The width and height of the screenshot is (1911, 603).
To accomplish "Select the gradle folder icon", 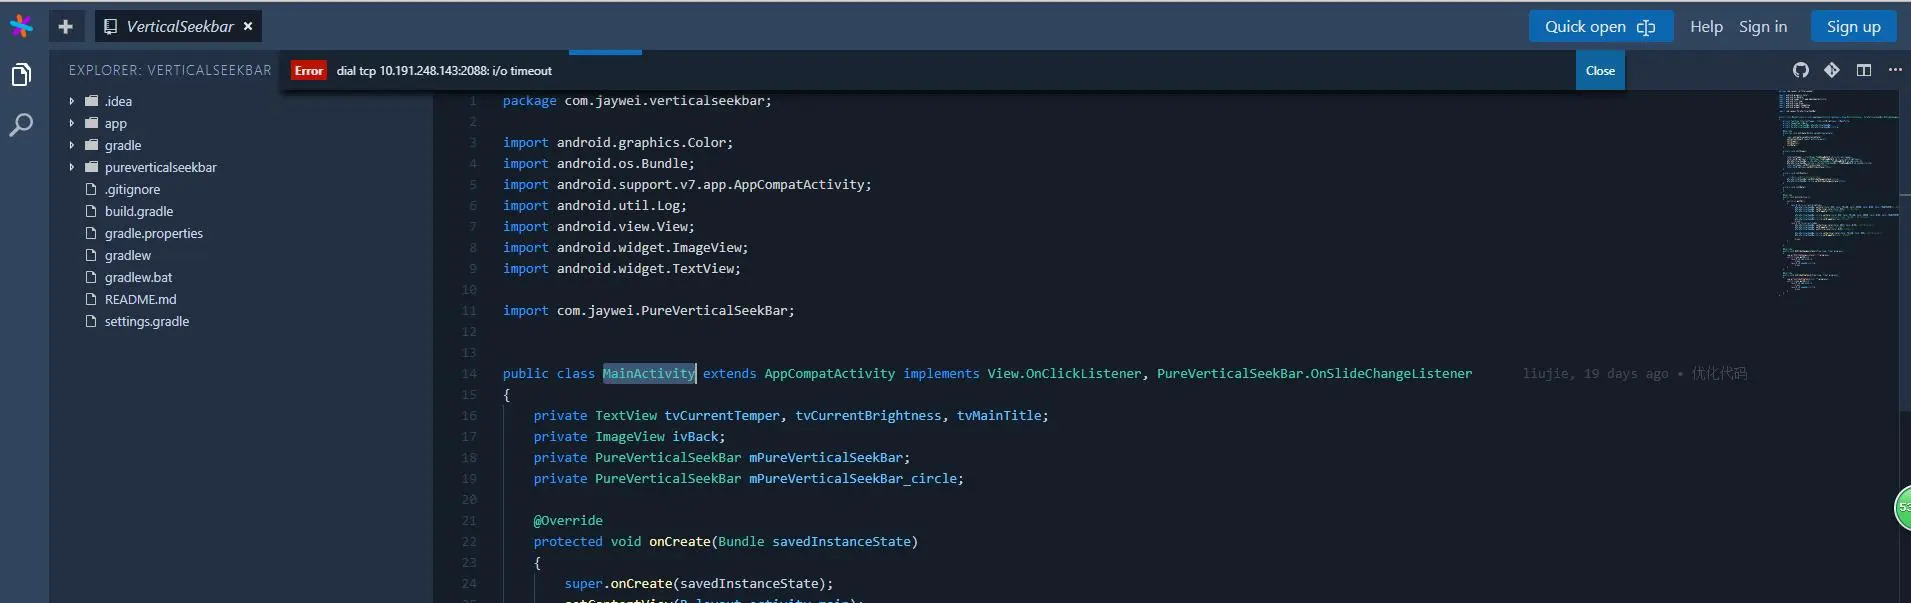I will click(x=92, y=145).
